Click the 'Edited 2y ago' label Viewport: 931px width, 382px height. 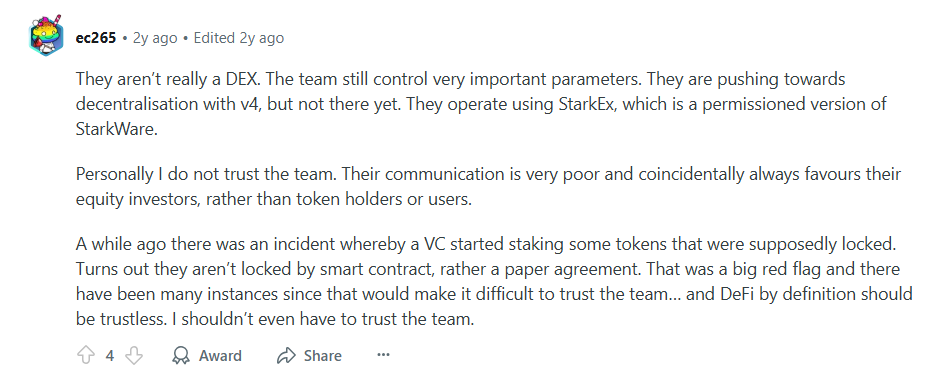coord(239,38)
